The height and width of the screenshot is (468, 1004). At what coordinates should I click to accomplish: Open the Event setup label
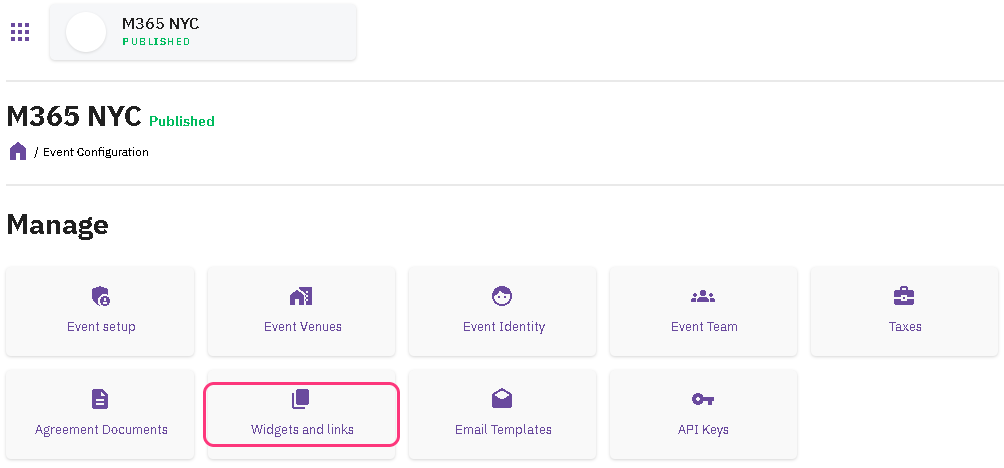tap(101, 327)
